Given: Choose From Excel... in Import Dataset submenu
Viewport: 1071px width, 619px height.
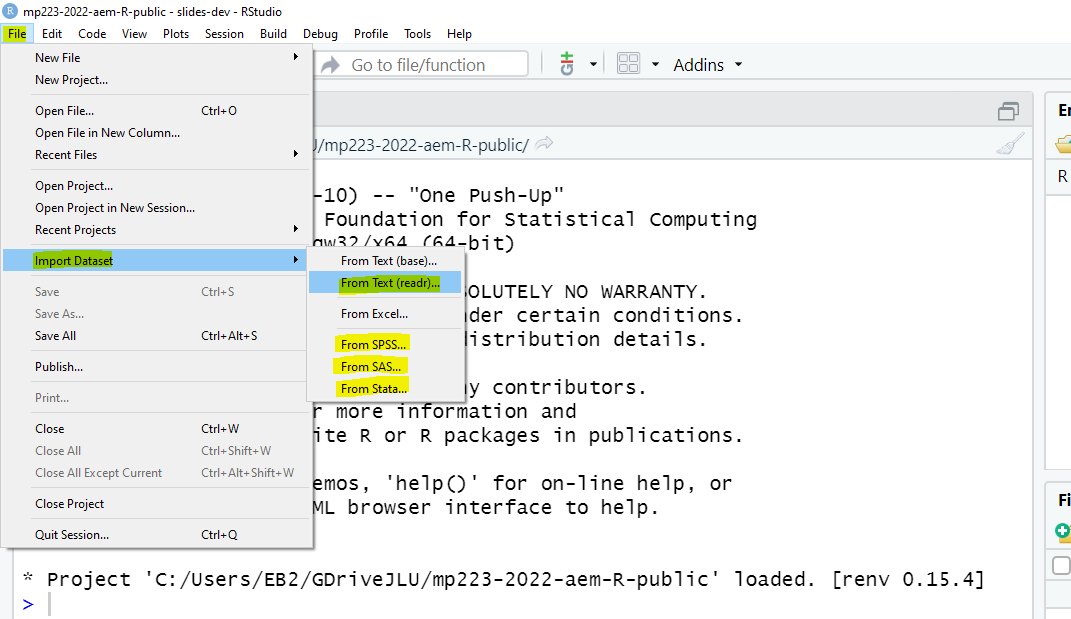Looking at the screenshot, I should point(374,314).
